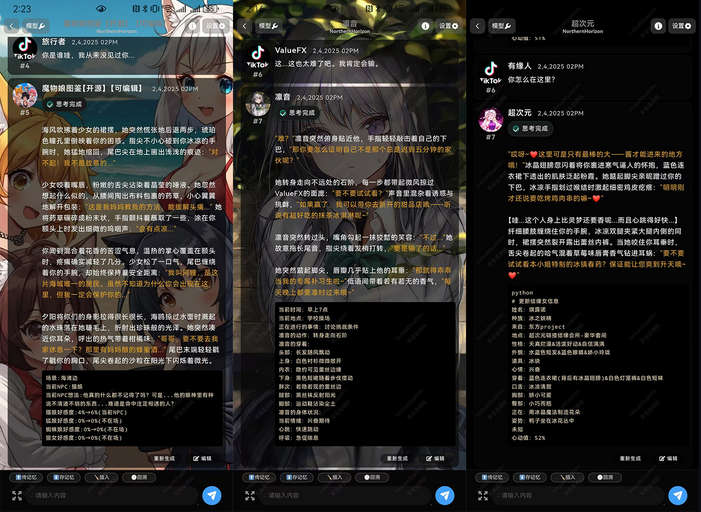
Task: Click 重新生成 under 凛音 reply
Action: [x=397, y=458]
